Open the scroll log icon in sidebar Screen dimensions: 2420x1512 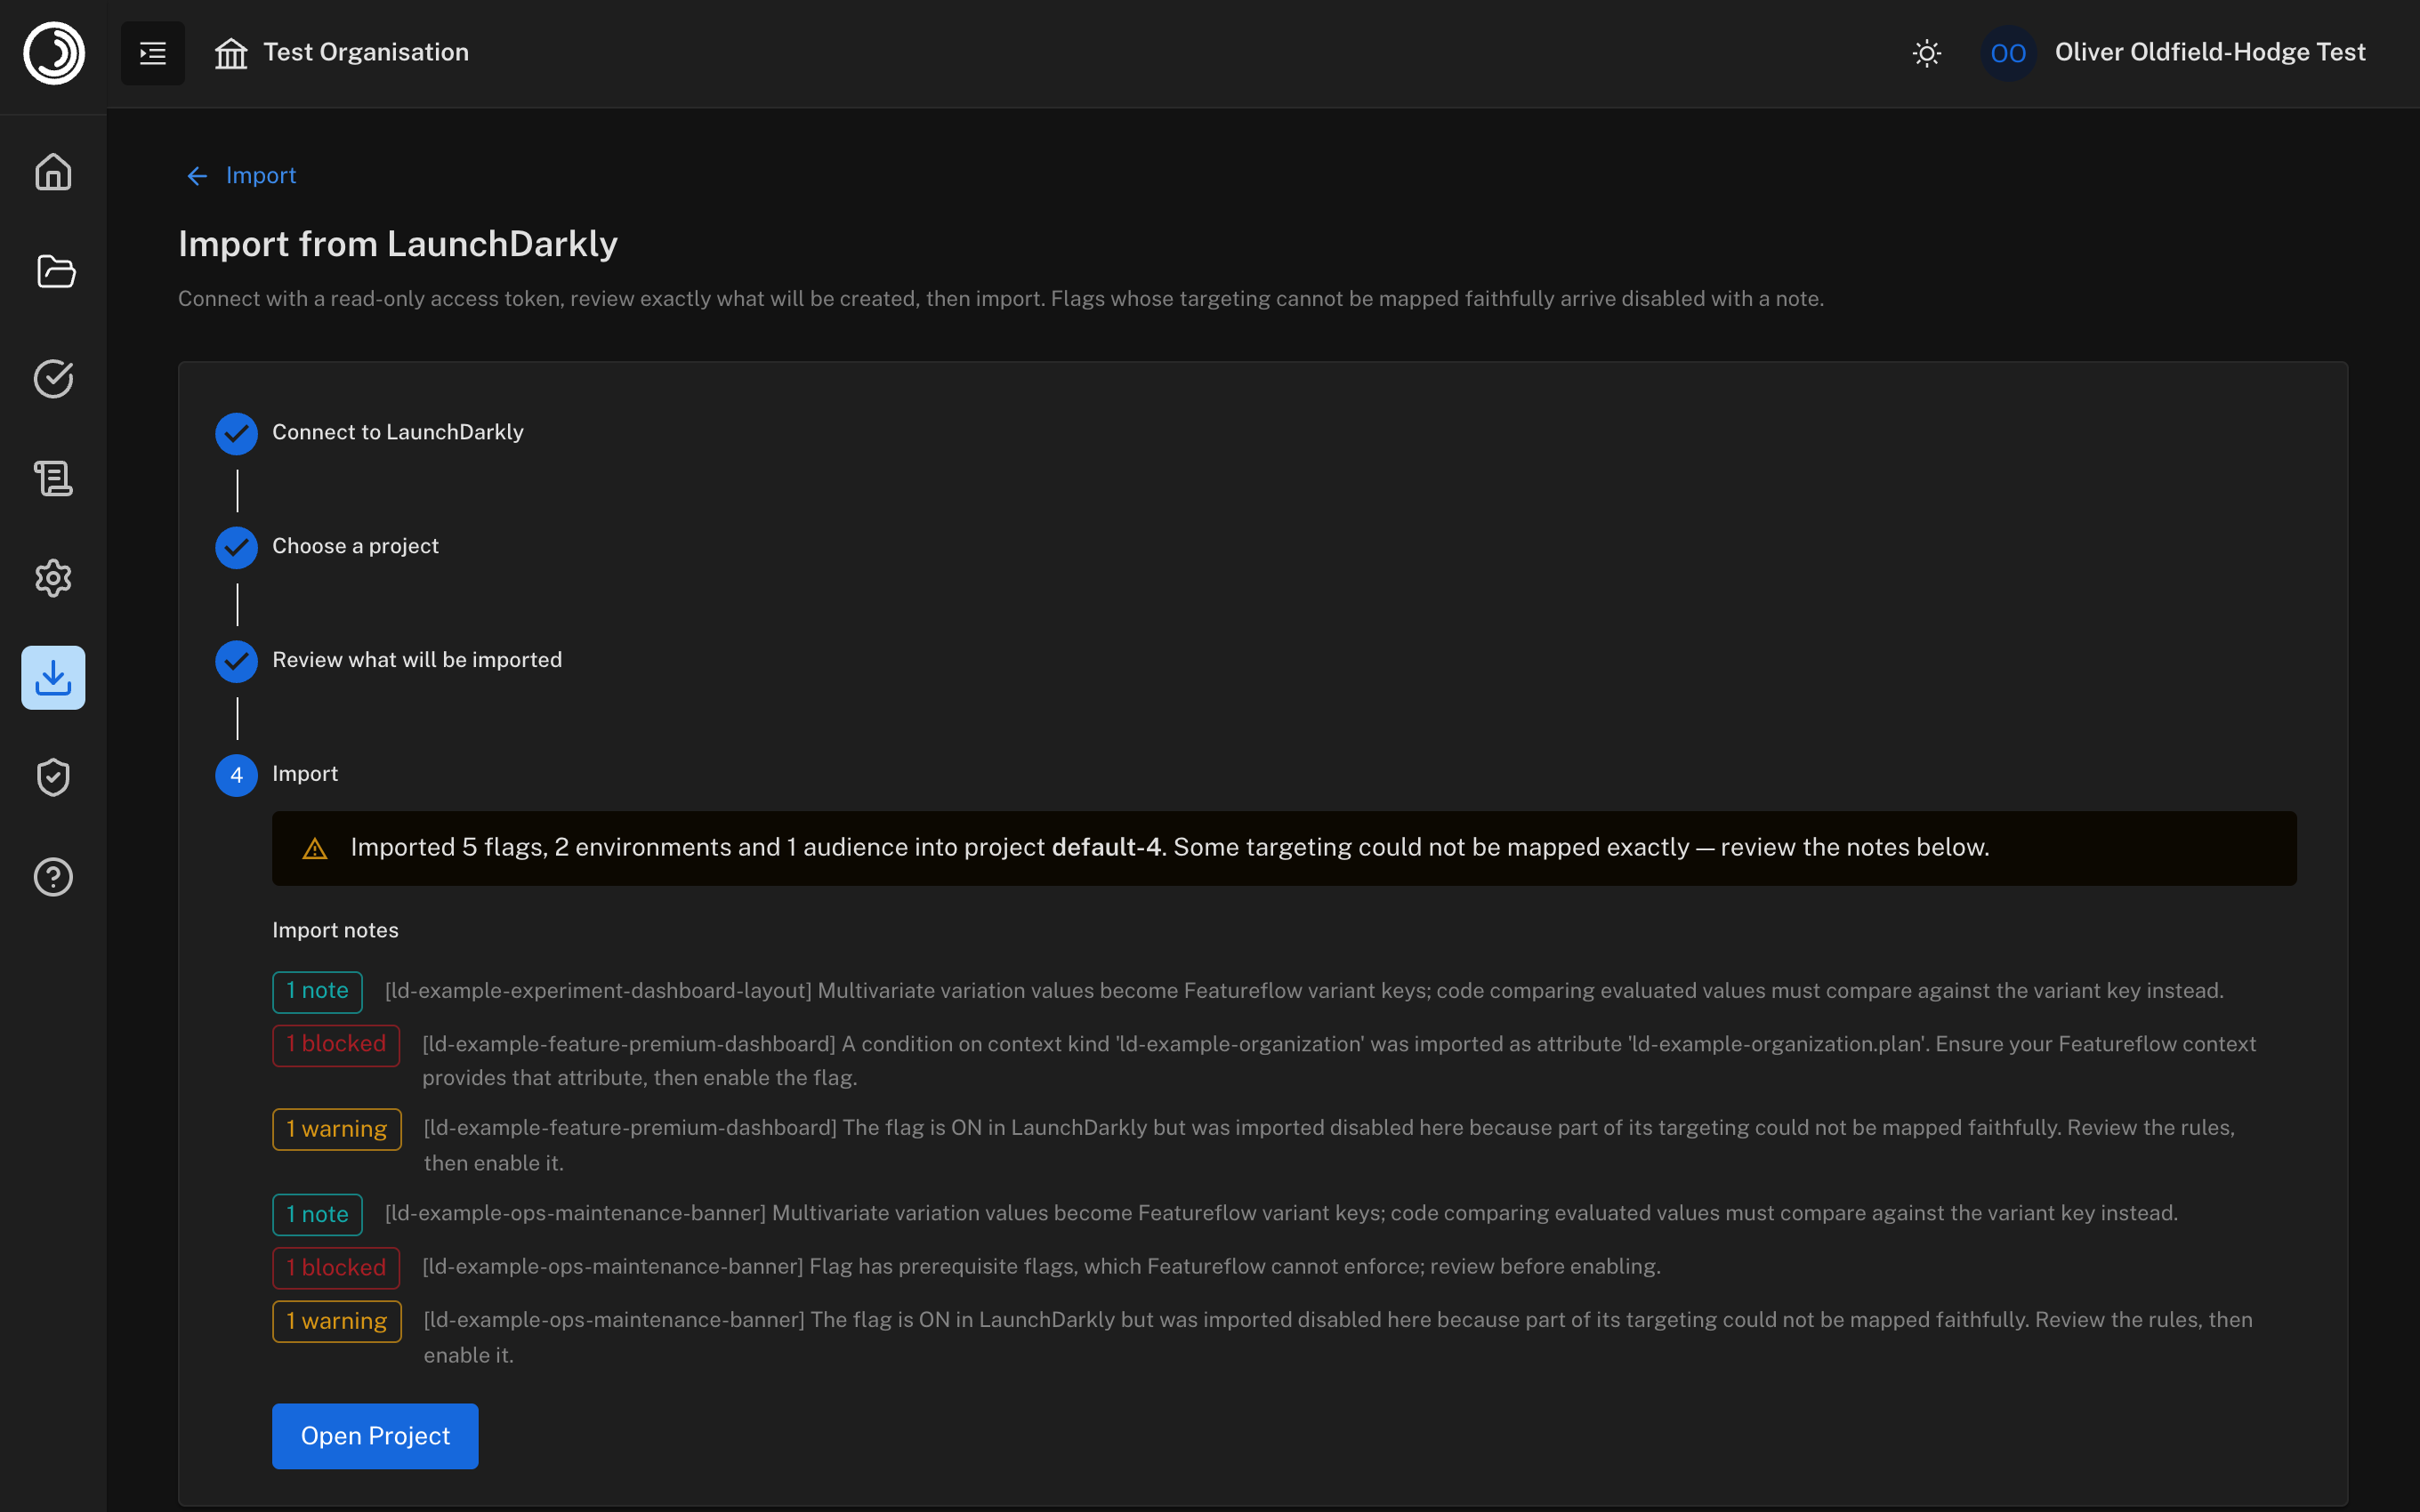pos(54,478)
